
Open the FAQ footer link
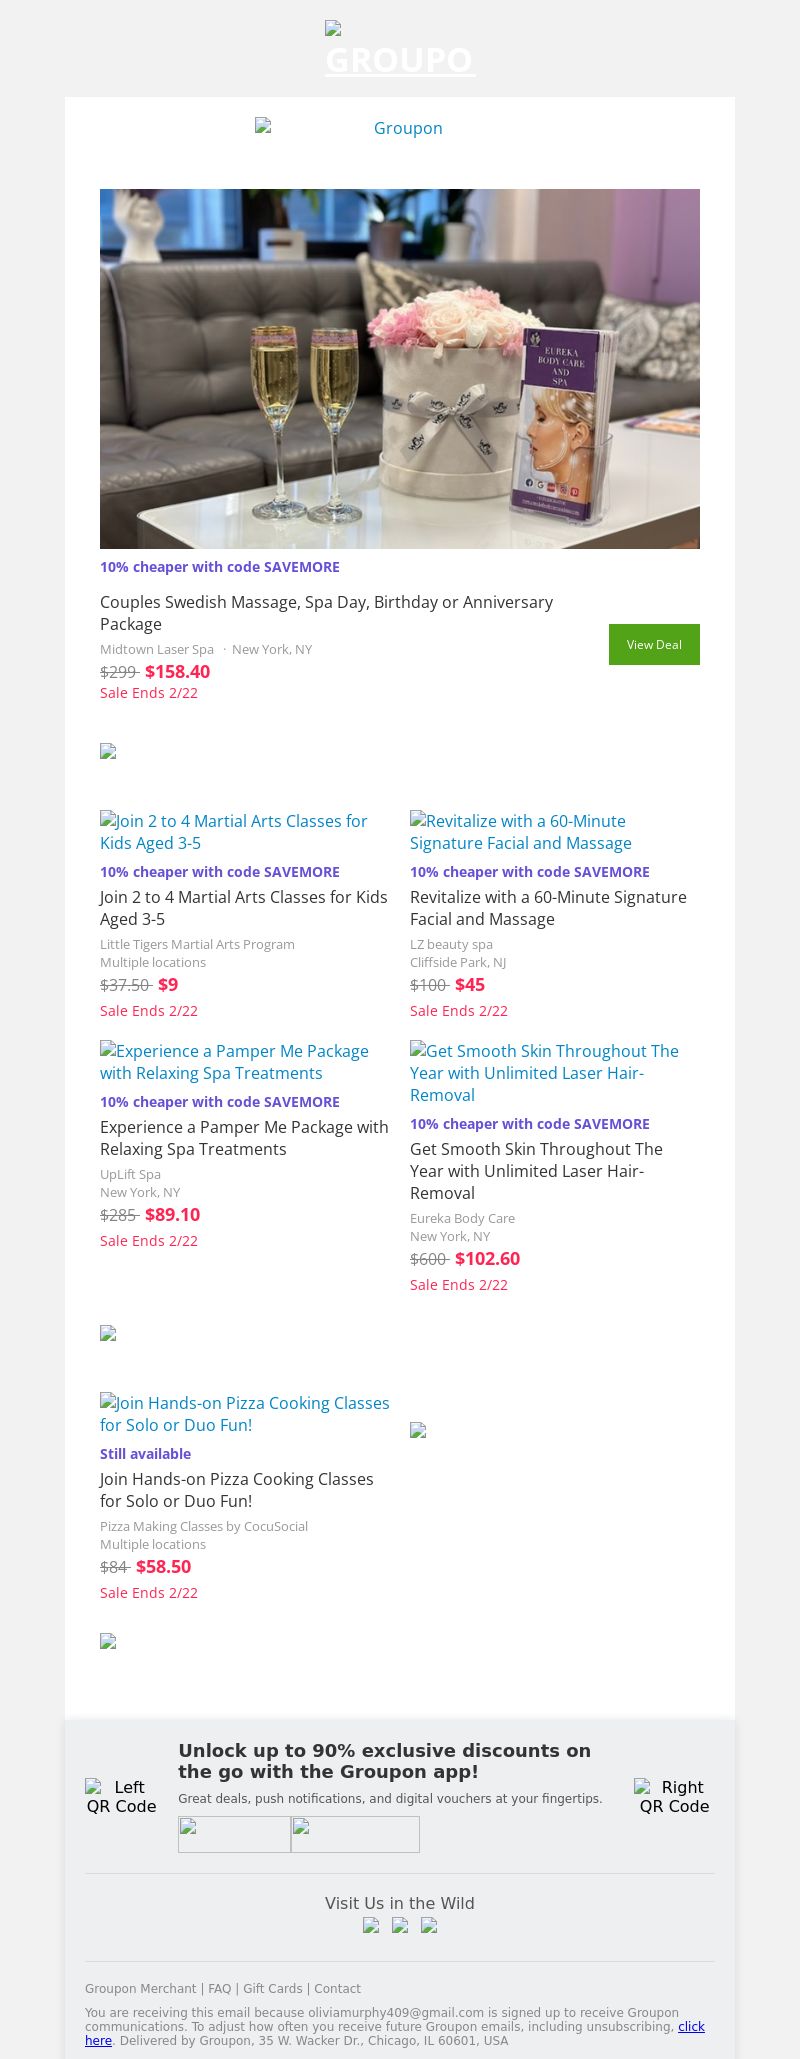pyautogui.click(x=219, y=1989)
